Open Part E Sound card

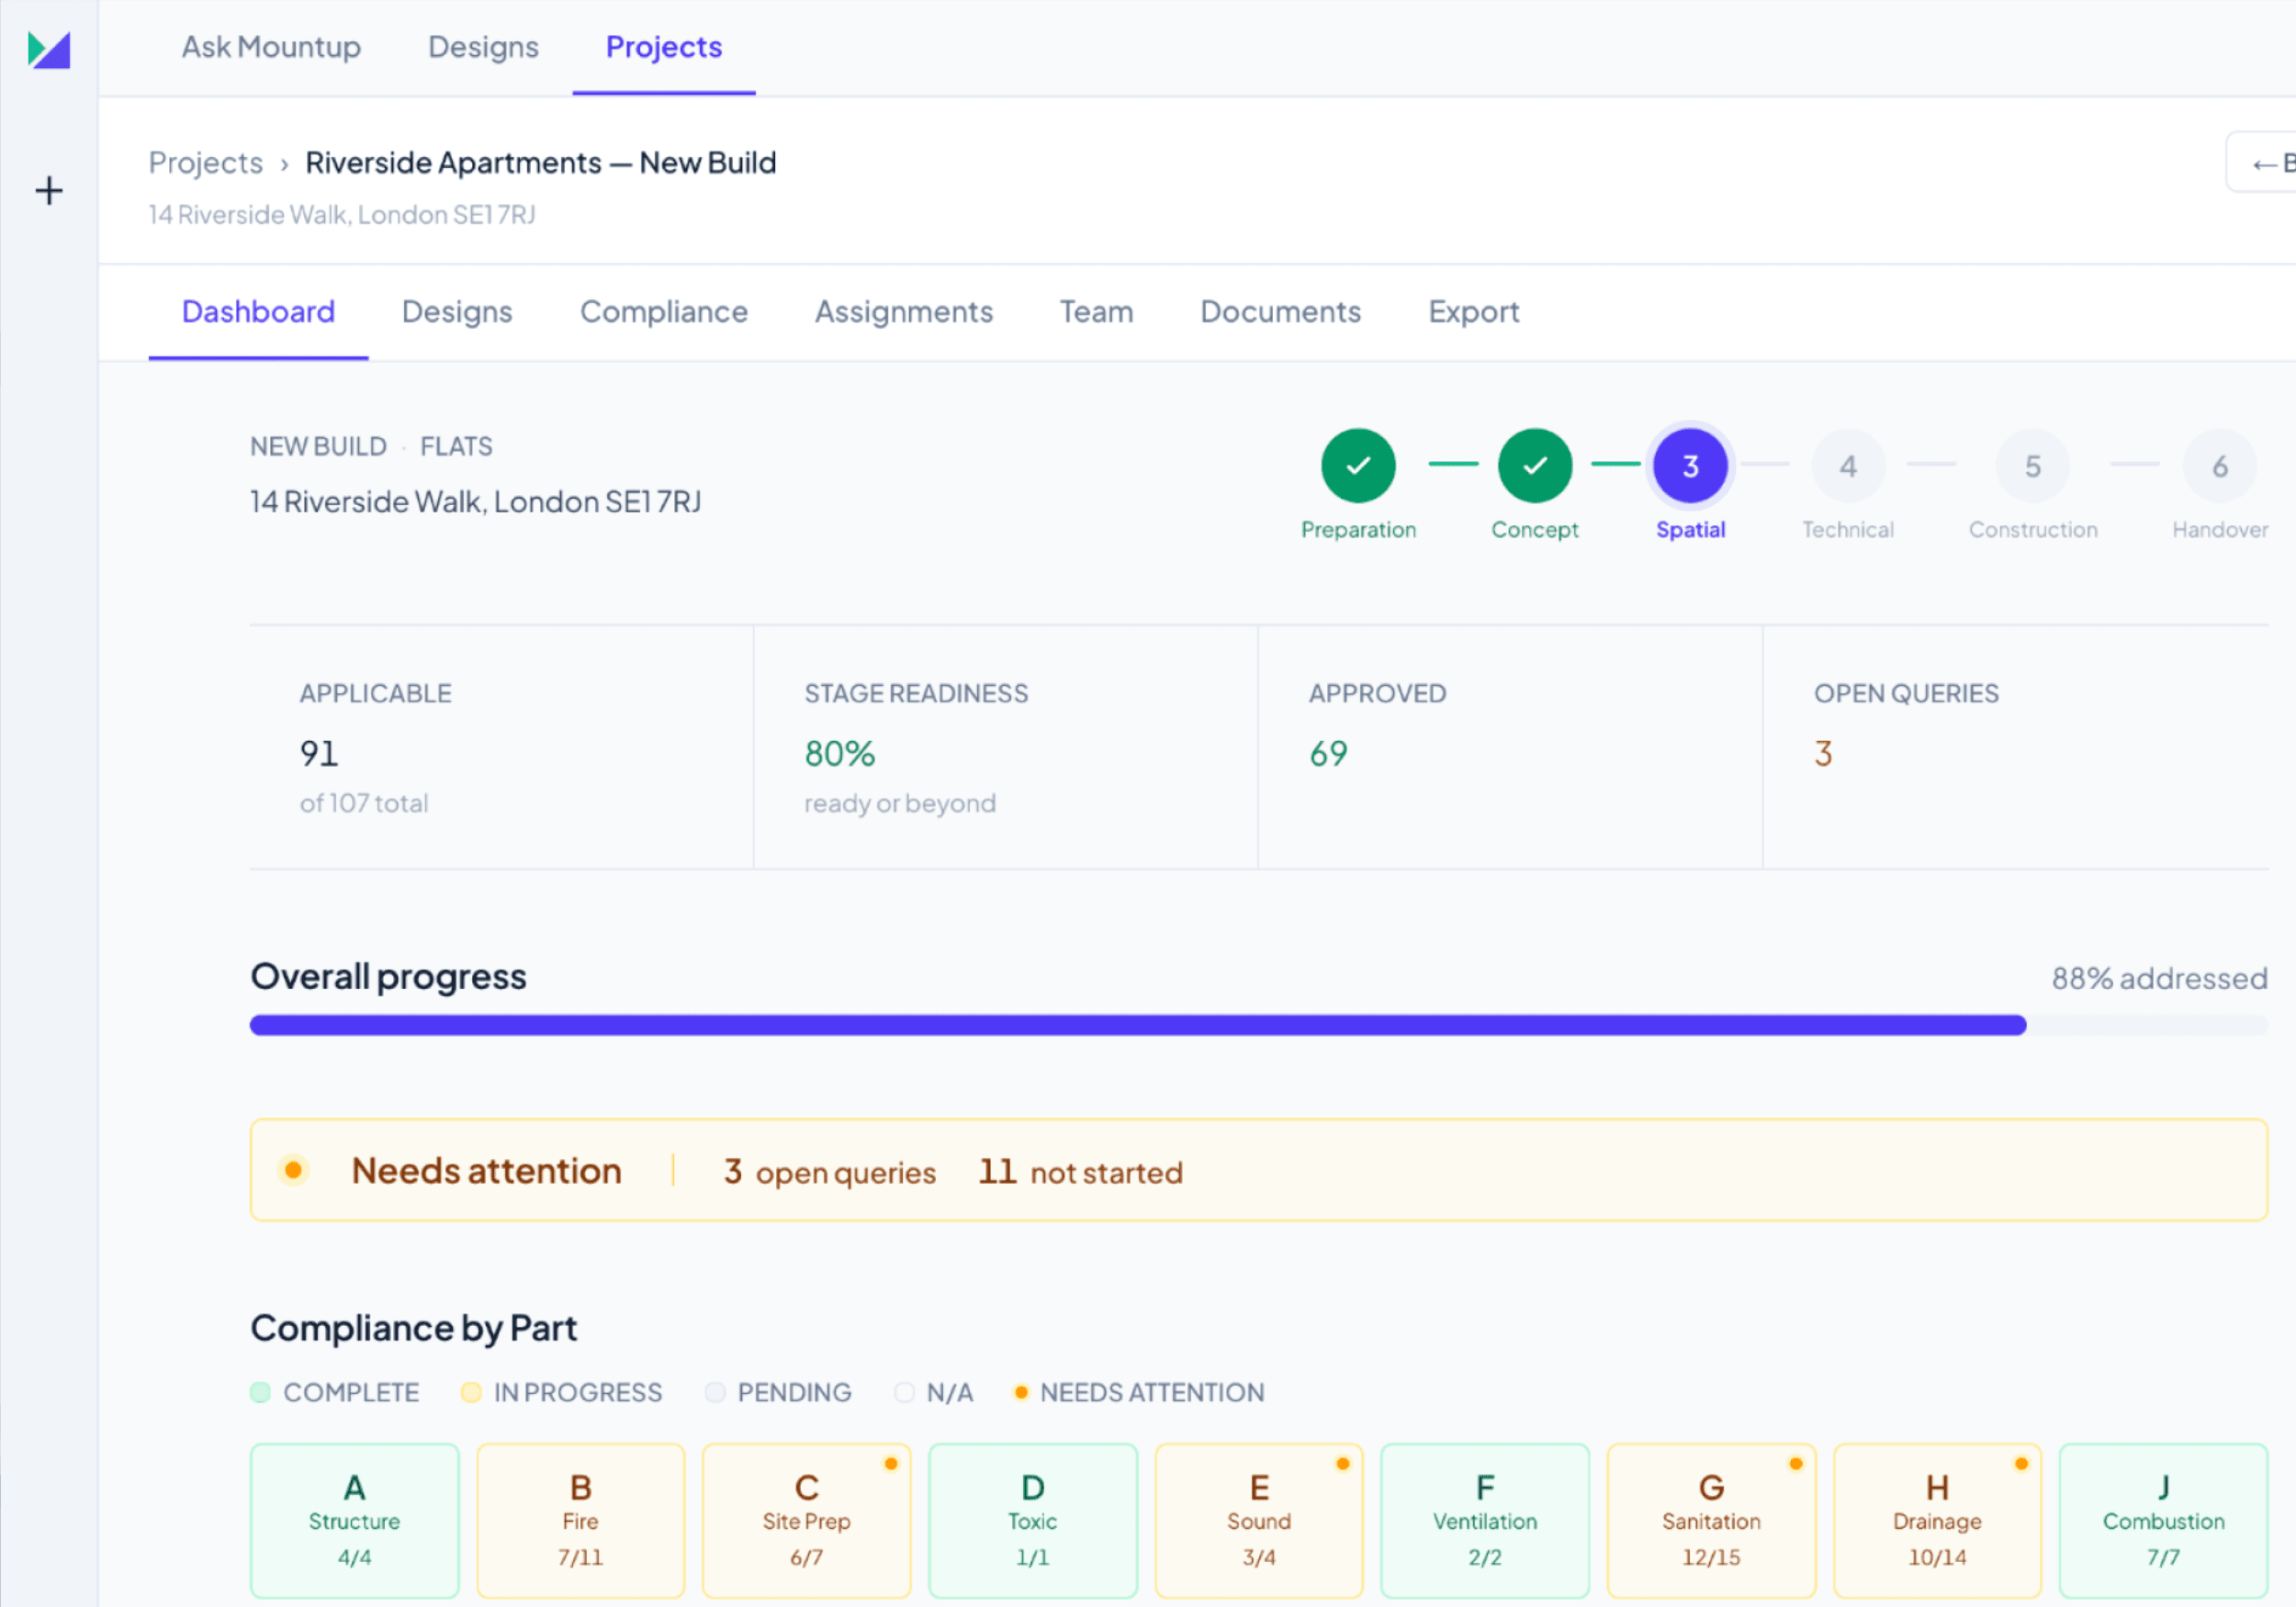1259,1520
